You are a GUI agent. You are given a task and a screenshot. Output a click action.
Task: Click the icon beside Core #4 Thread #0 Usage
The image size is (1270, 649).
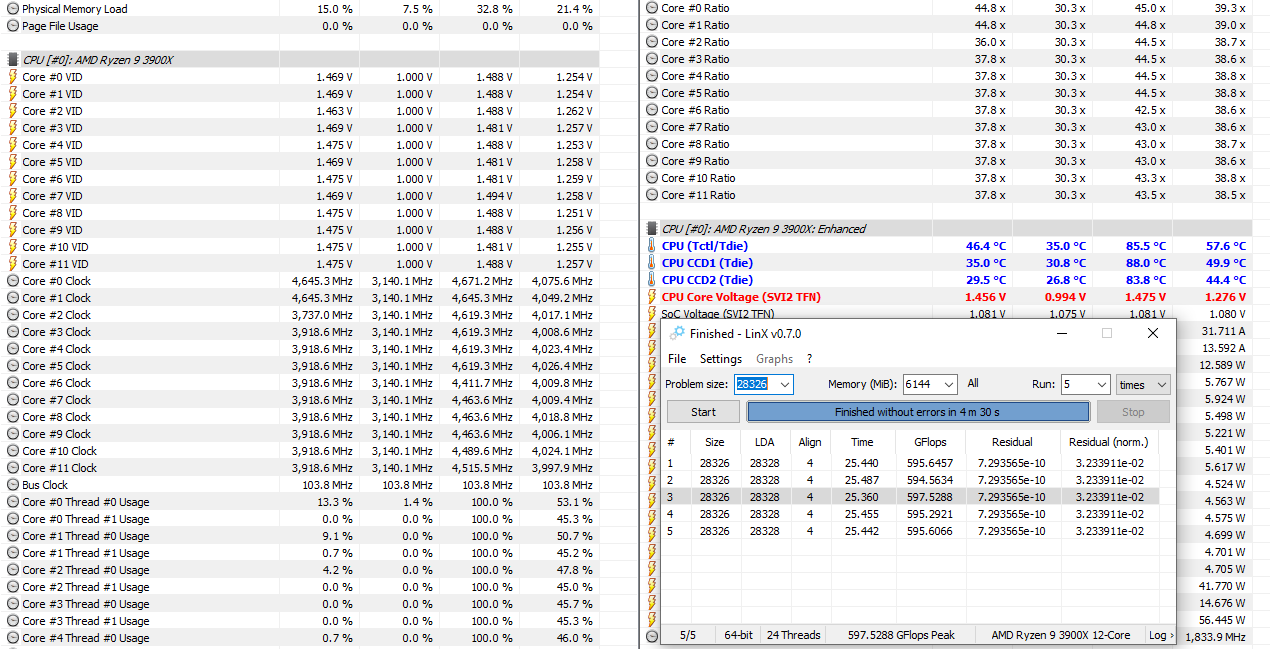click(x=12, y=638)
